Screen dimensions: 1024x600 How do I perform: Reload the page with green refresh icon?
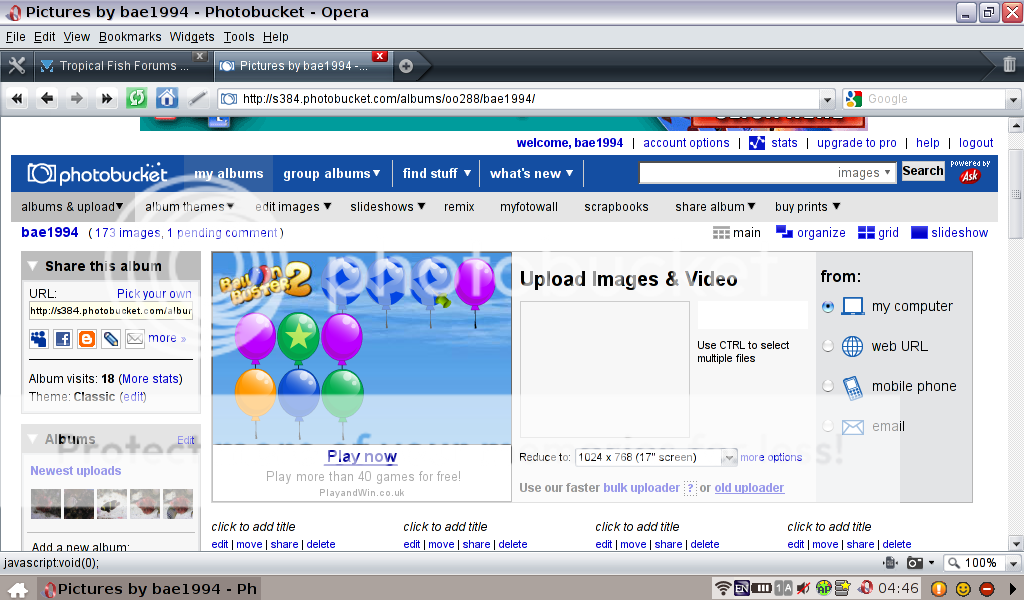tap(136, 99)
